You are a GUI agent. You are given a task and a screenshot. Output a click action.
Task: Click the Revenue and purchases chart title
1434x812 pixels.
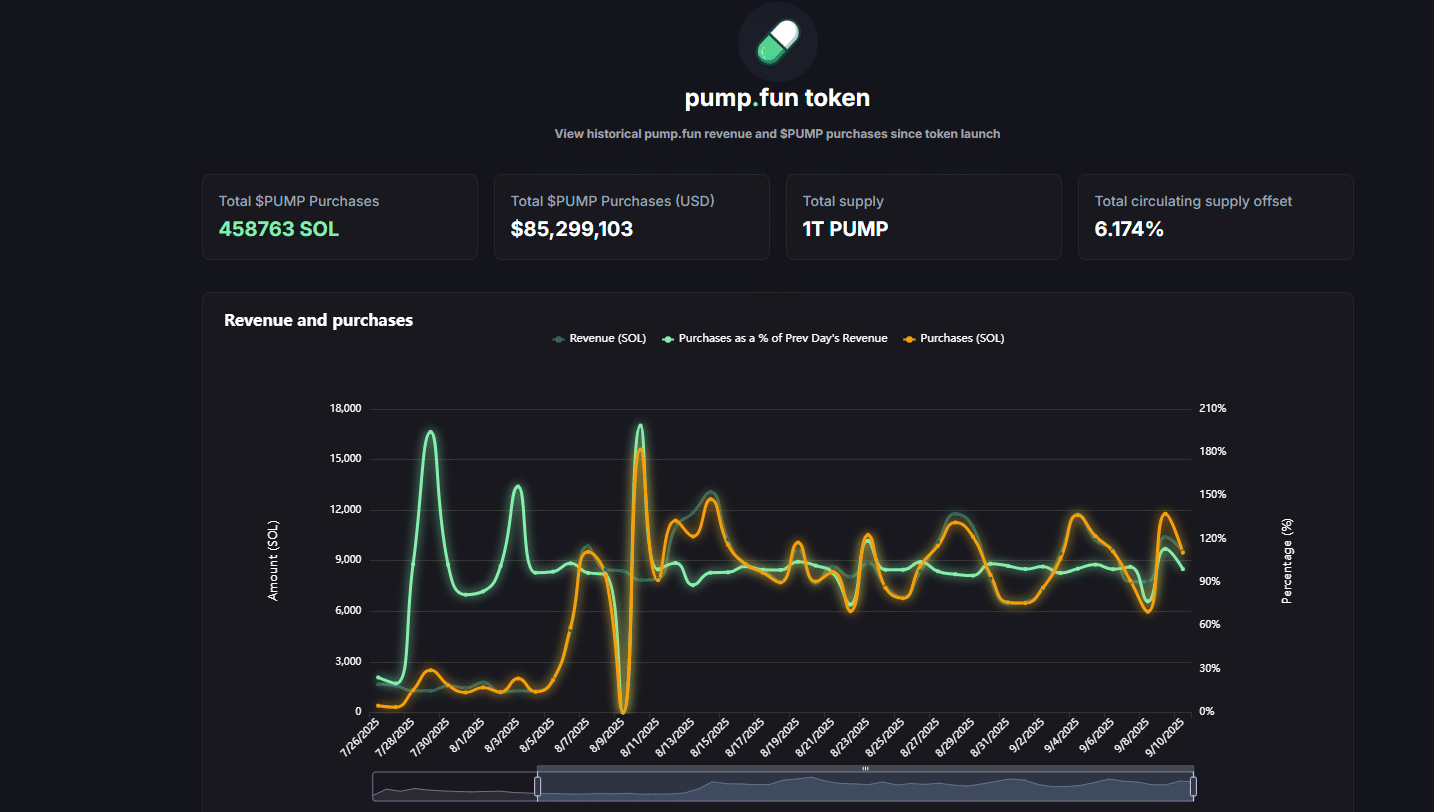(x=318, y=320)
